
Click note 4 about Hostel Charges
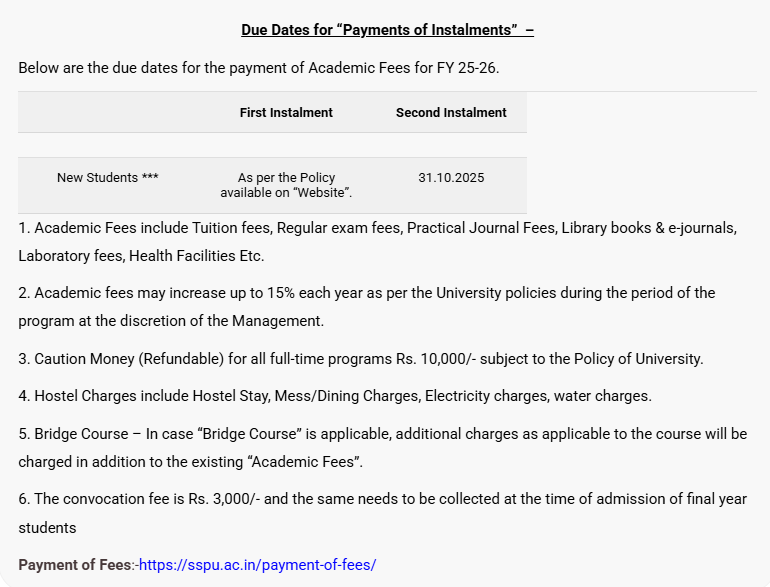coord(335,396)
